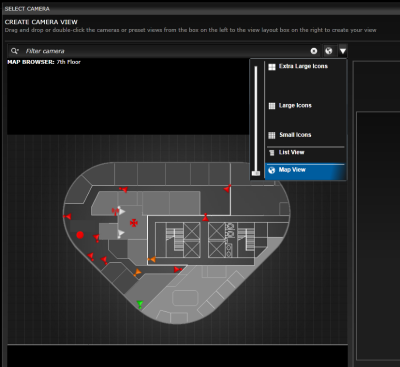Click the red camera on the far left edge
The width and height of the screenshot is (400, 367).
67,217
